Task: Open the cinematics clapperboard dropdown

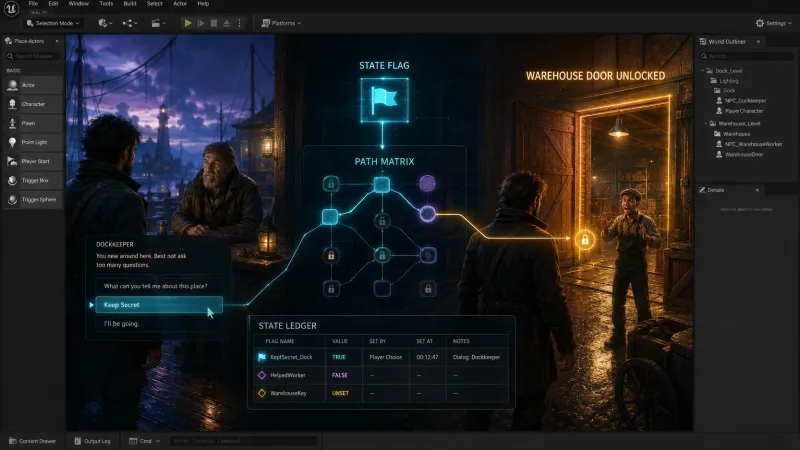Action: point(158,23)
